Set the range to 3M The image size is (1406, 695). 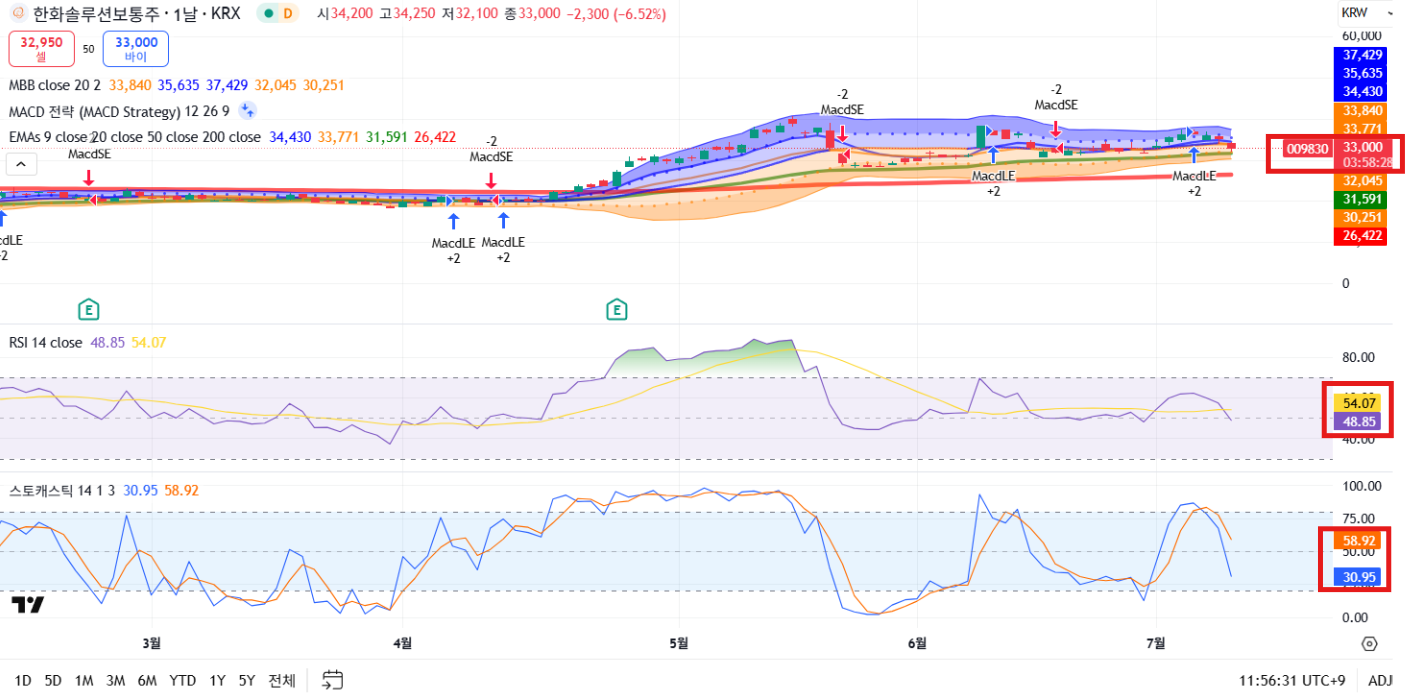click(x=115, y=681)
